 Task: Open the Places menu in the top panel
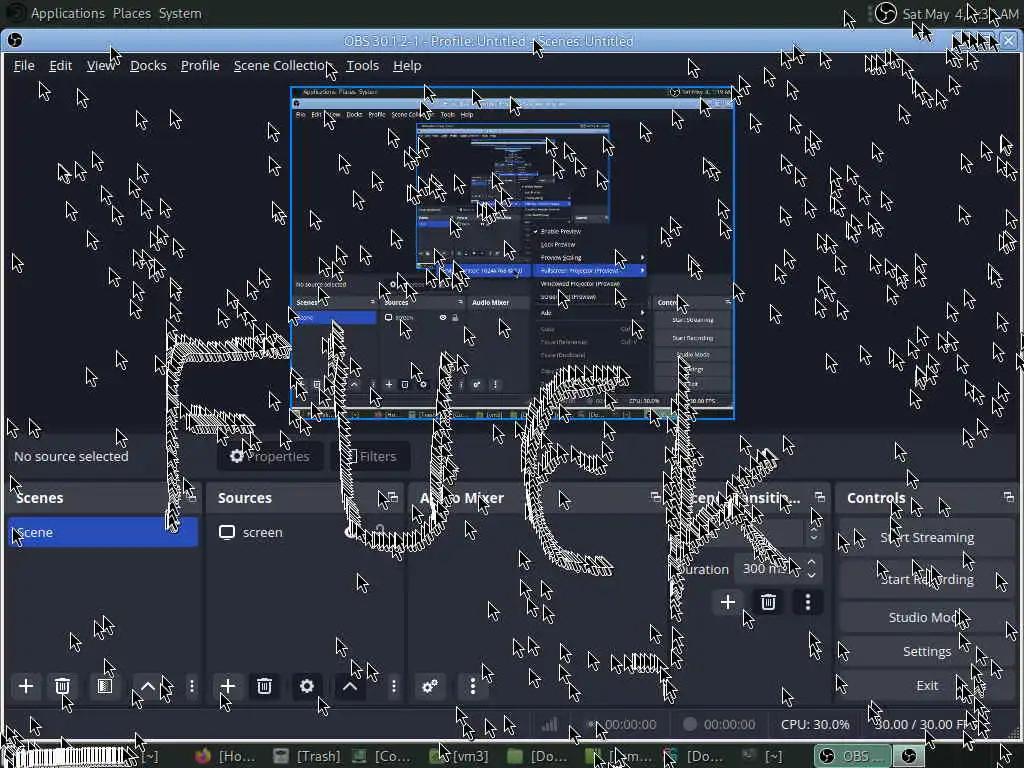pyautogui.click(x=131, y=13)
